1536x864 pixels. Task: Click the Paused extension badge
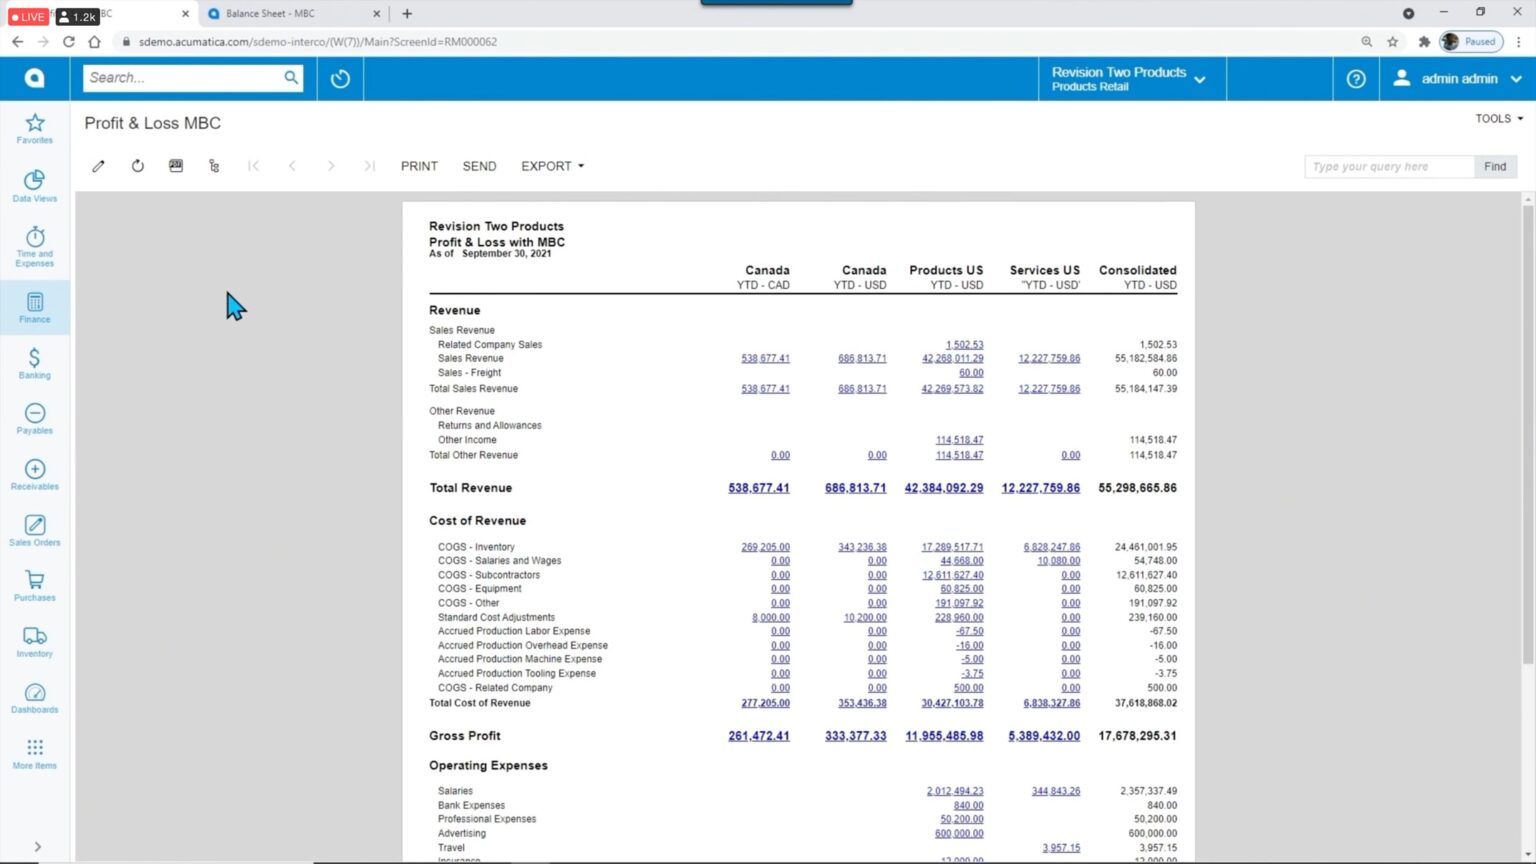1469,41
